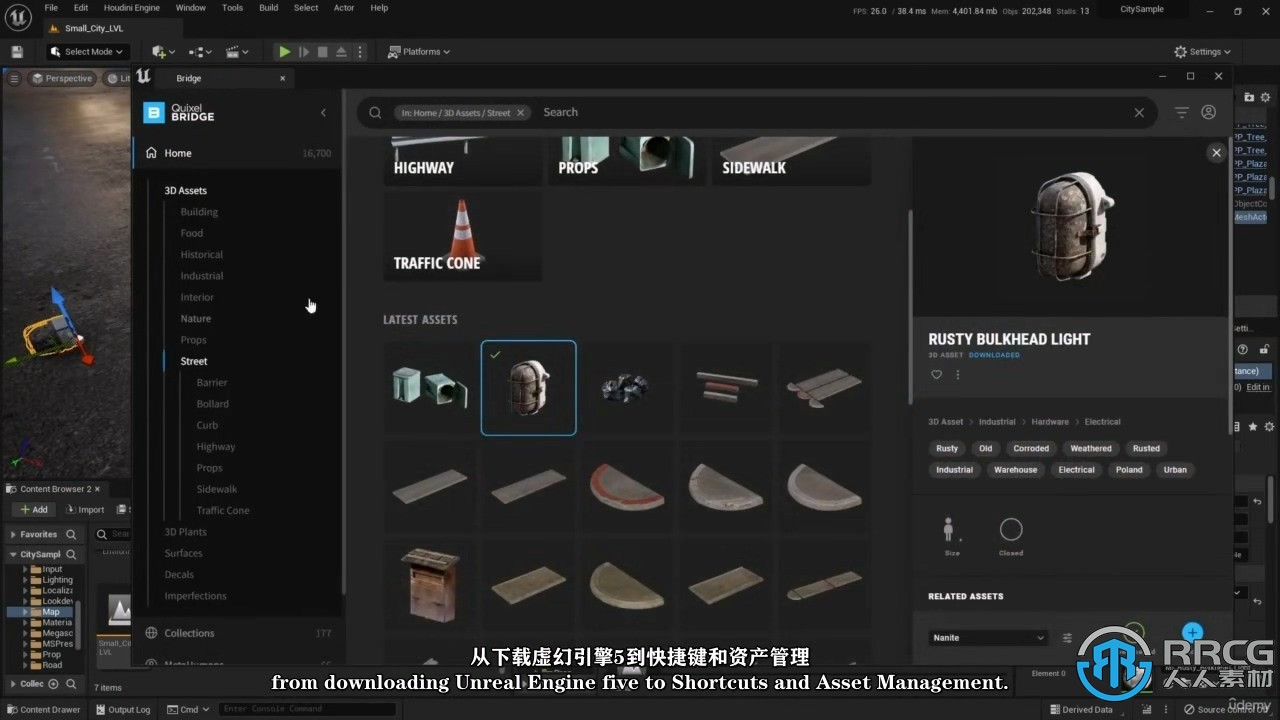Image resolution: width=1280 pixels, height=720 pixels.
Task: Click the Quixel Bridge logo
Action: (x=179, y=113)
